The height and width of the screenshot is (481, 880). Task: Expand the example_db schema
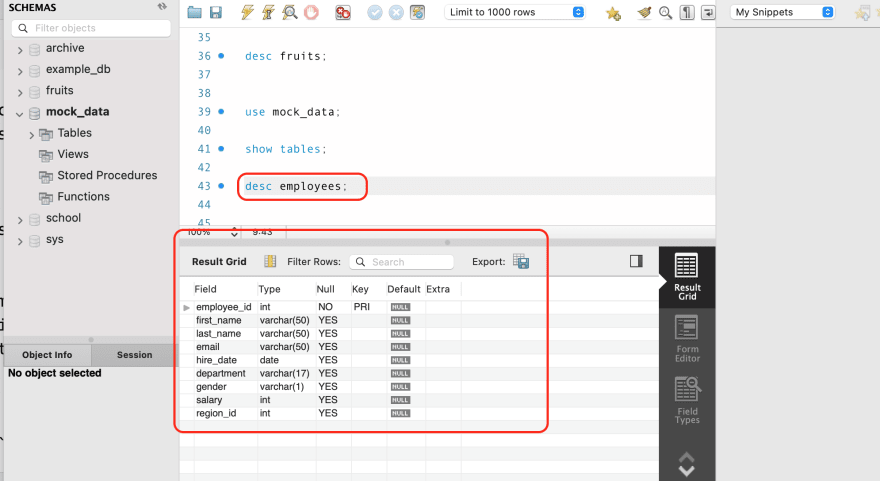pos(20,71)
